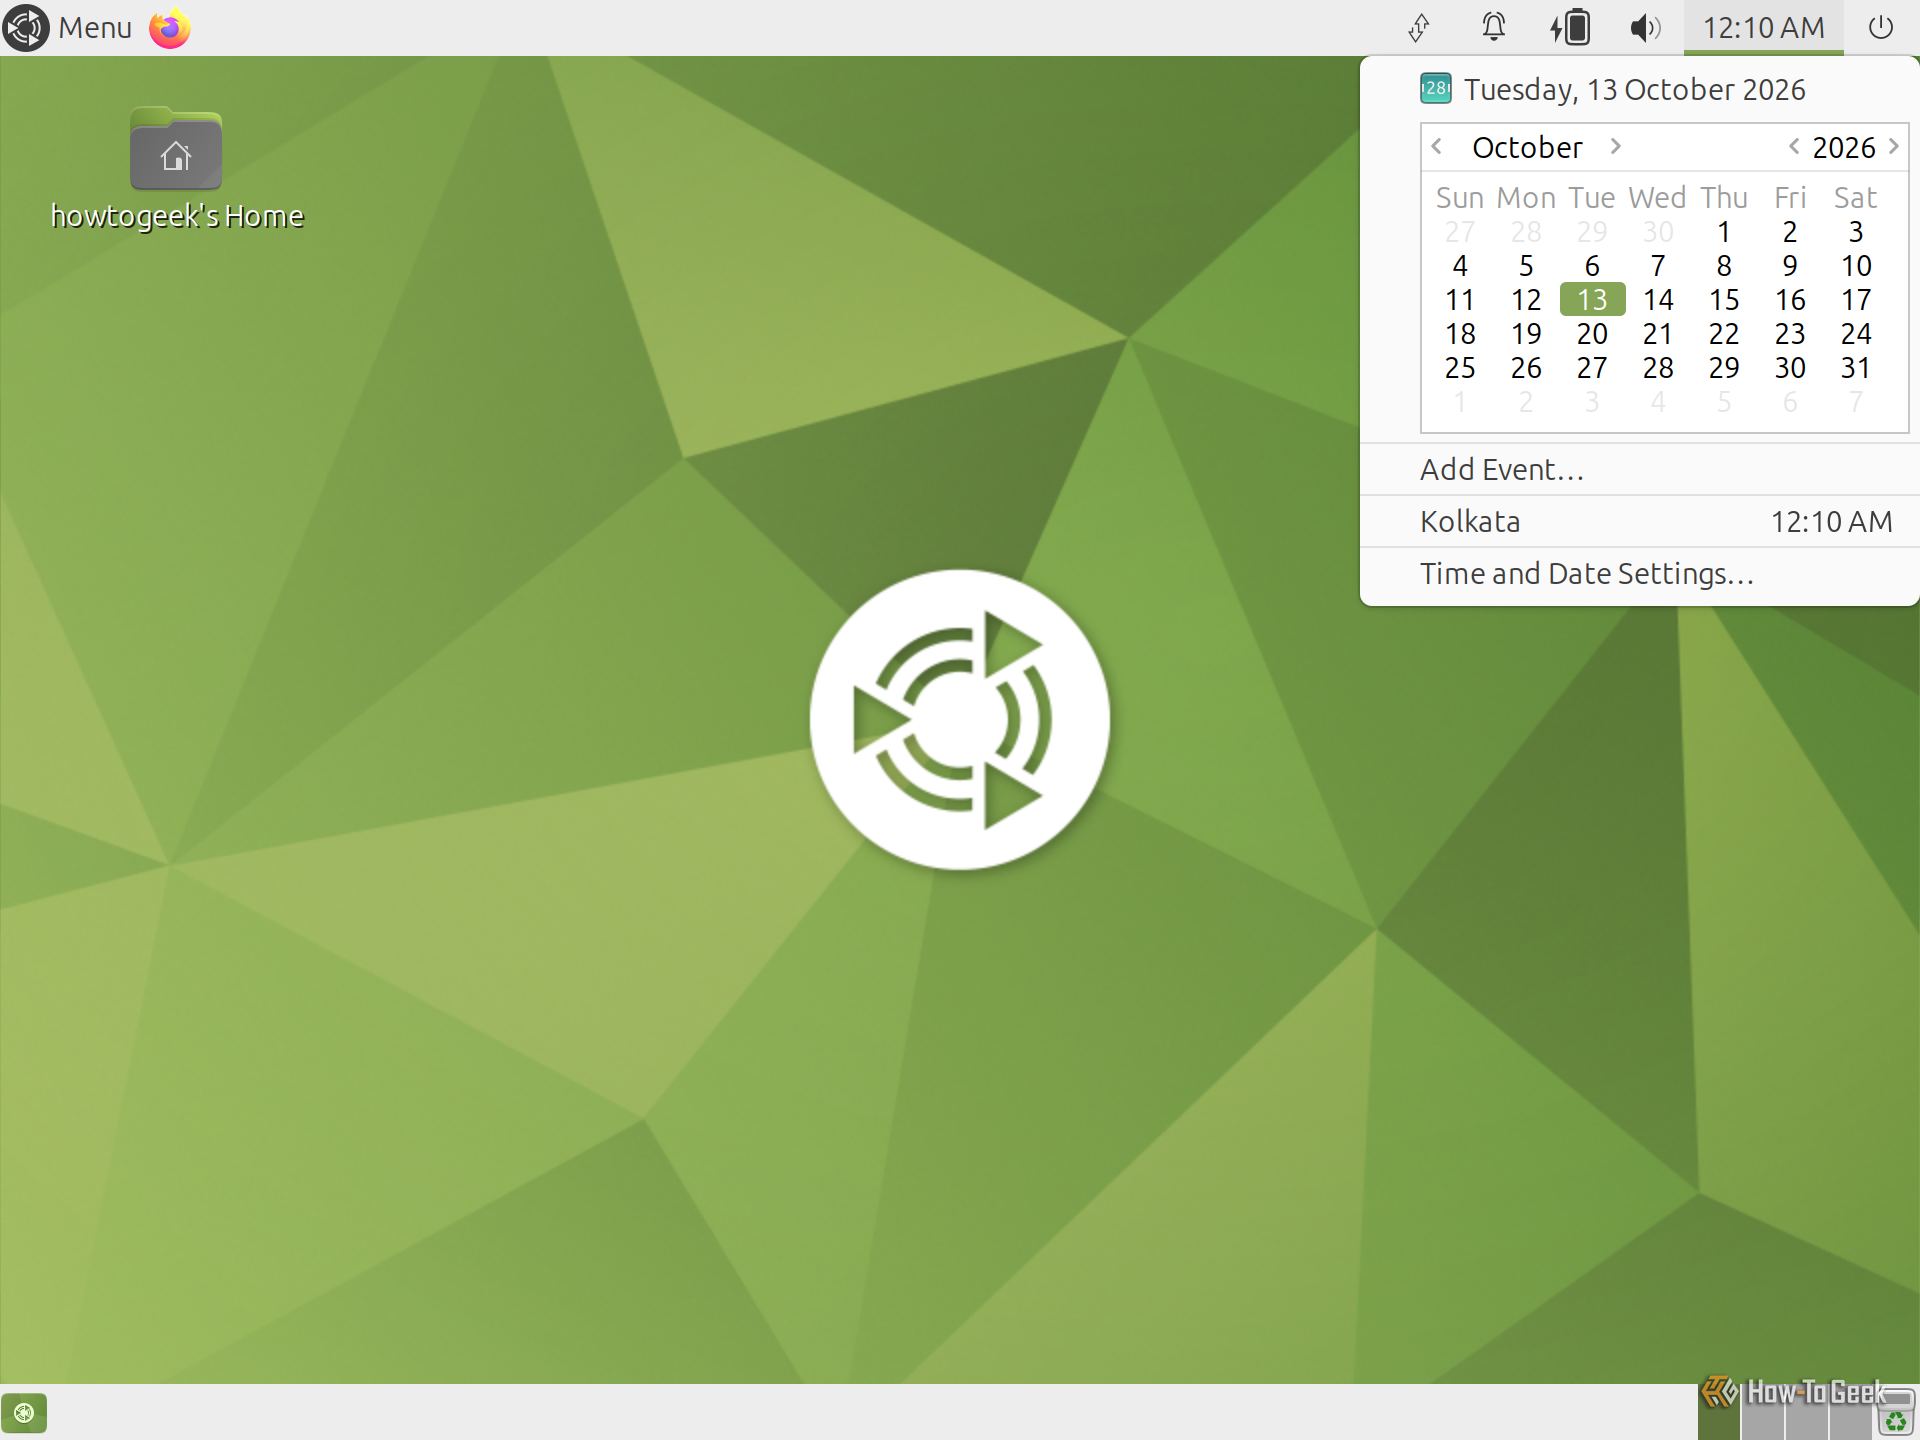Screen dimensions: 1920x1440
Task: Select day 24 in the calendar
Action: tap(1856, 333)
